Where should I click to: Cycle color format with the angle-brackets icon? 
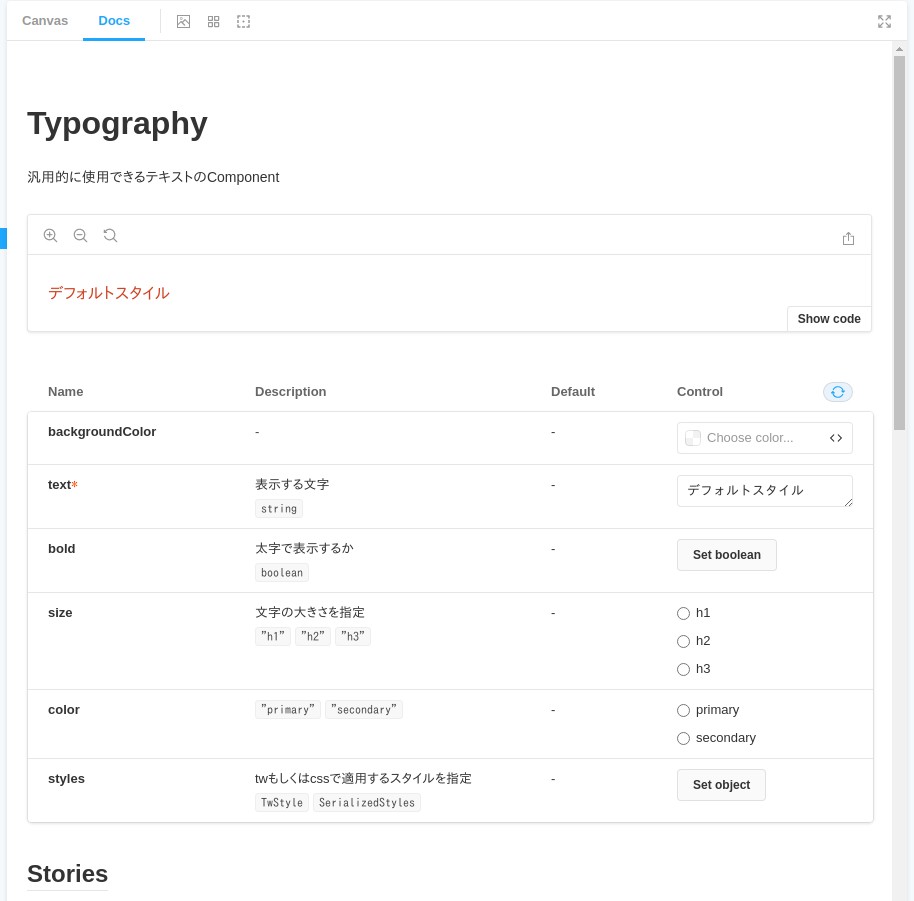click(836, 438)
